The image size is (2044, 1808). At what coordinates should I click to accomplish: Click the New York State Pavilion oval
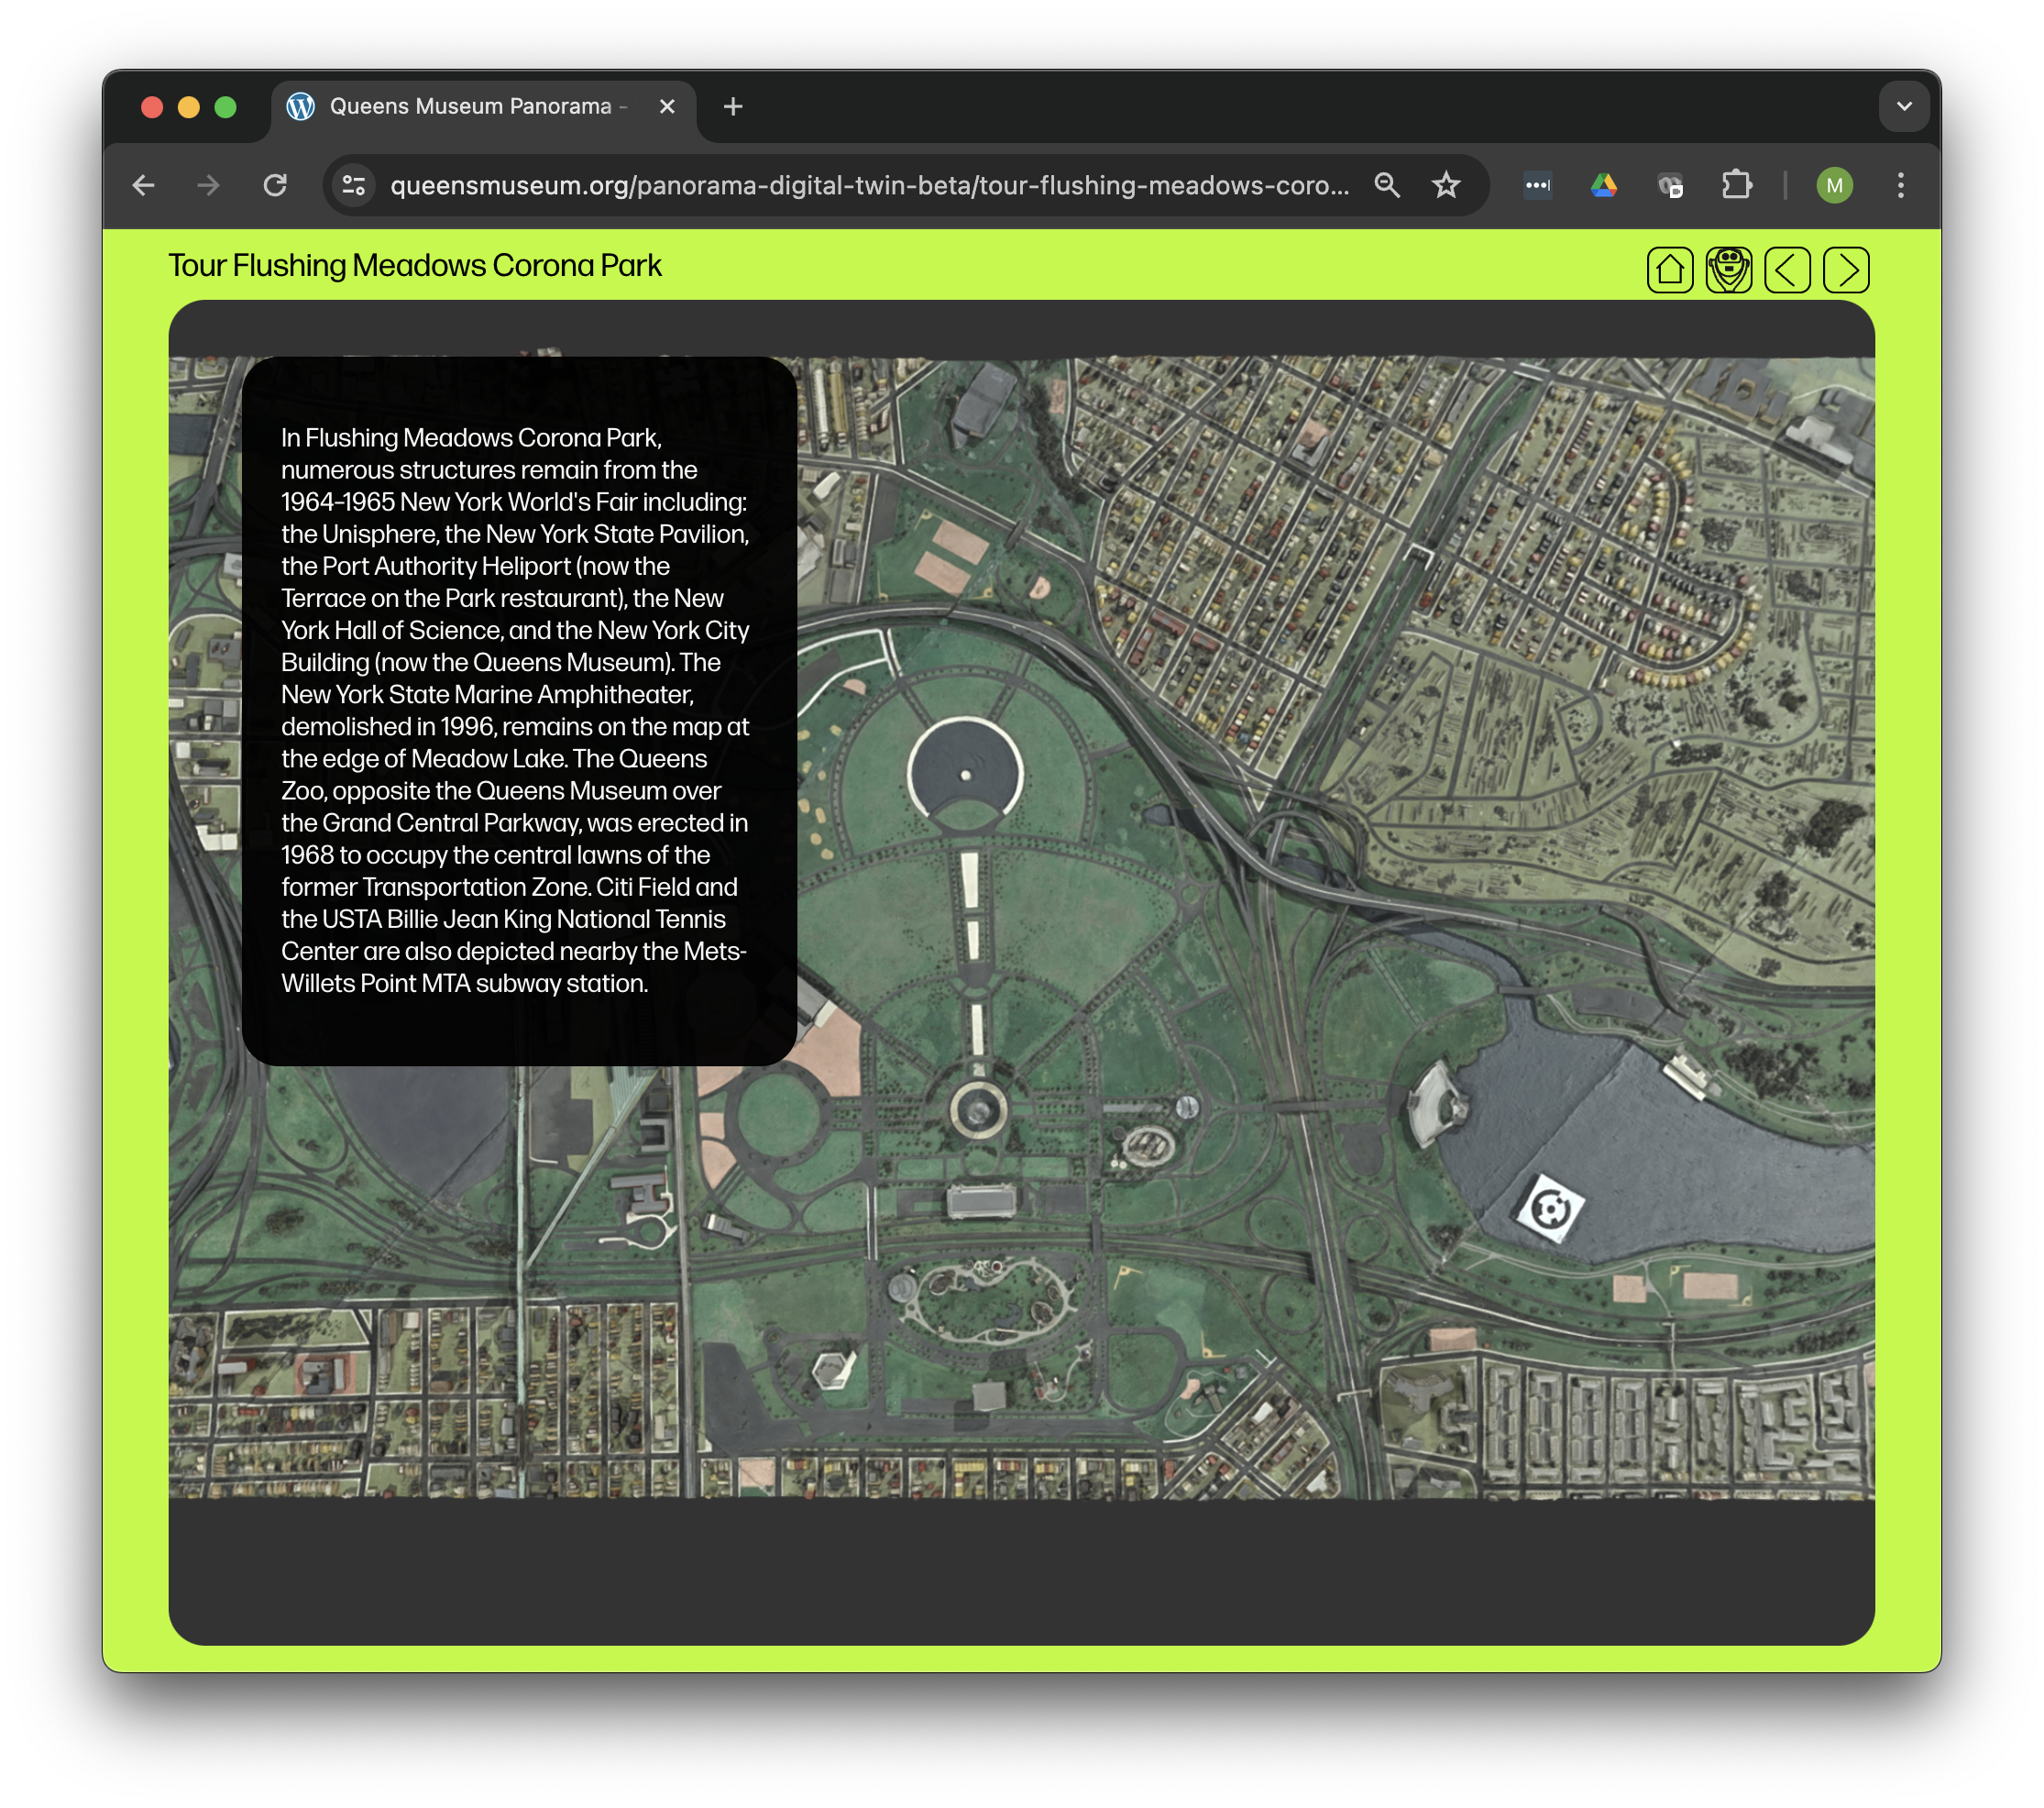(1147, 1144)
